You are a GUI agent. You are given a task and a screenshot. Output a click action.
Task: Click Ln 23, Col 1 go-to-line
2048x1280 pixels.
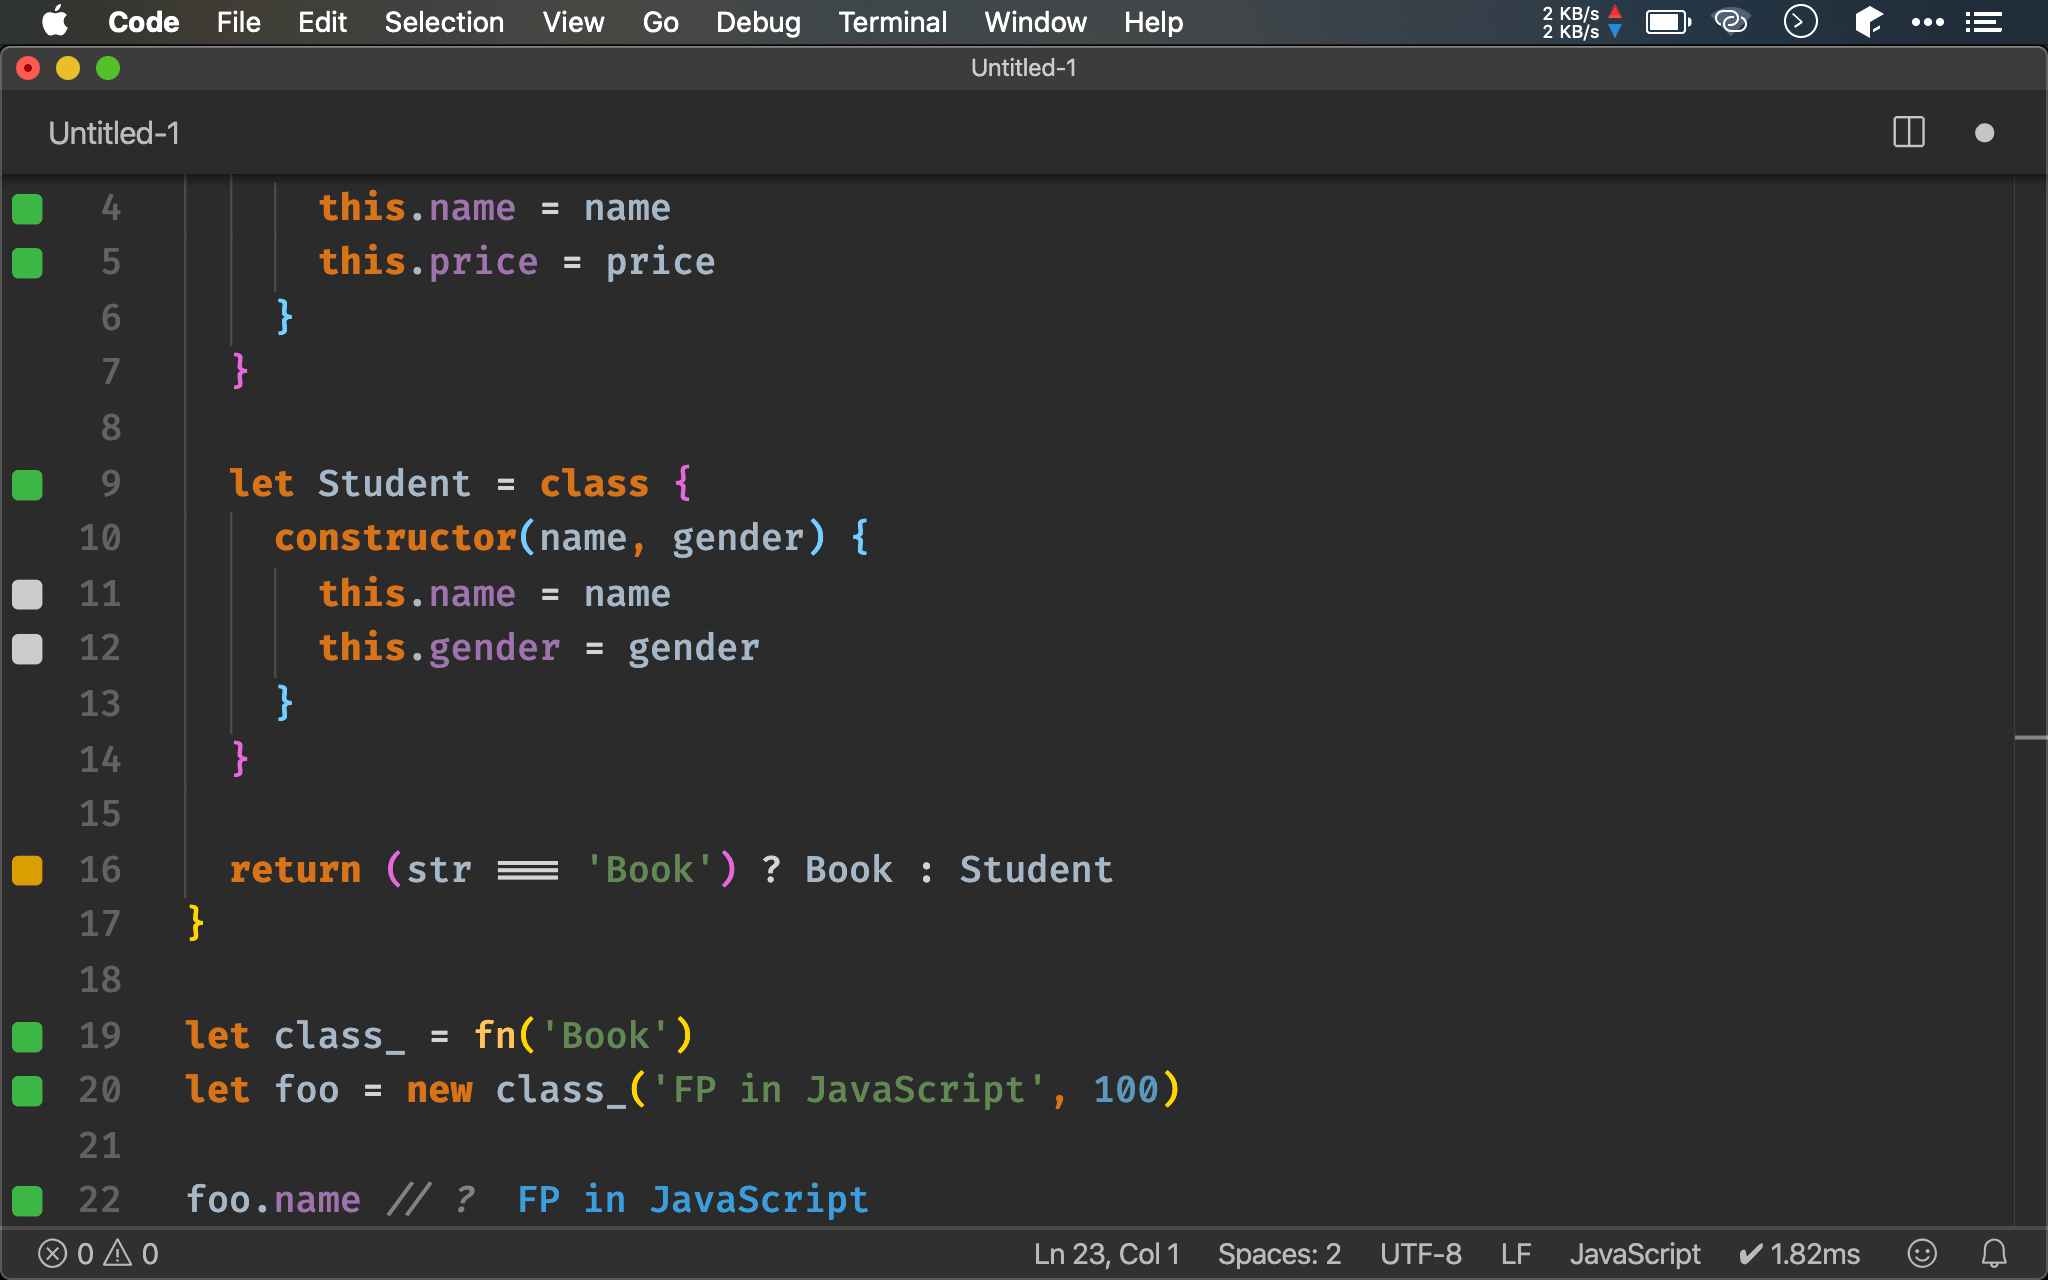coord(1106,1253)
